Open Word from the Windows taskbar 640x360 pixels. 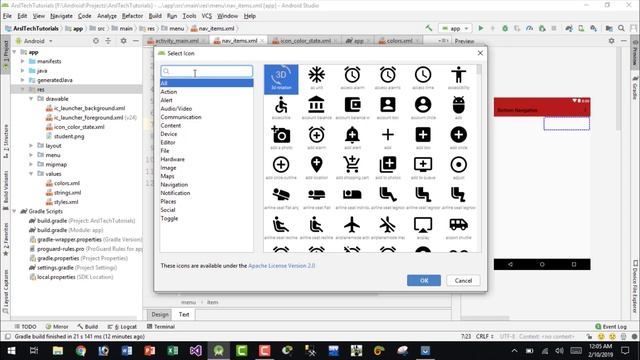point(127,351)
